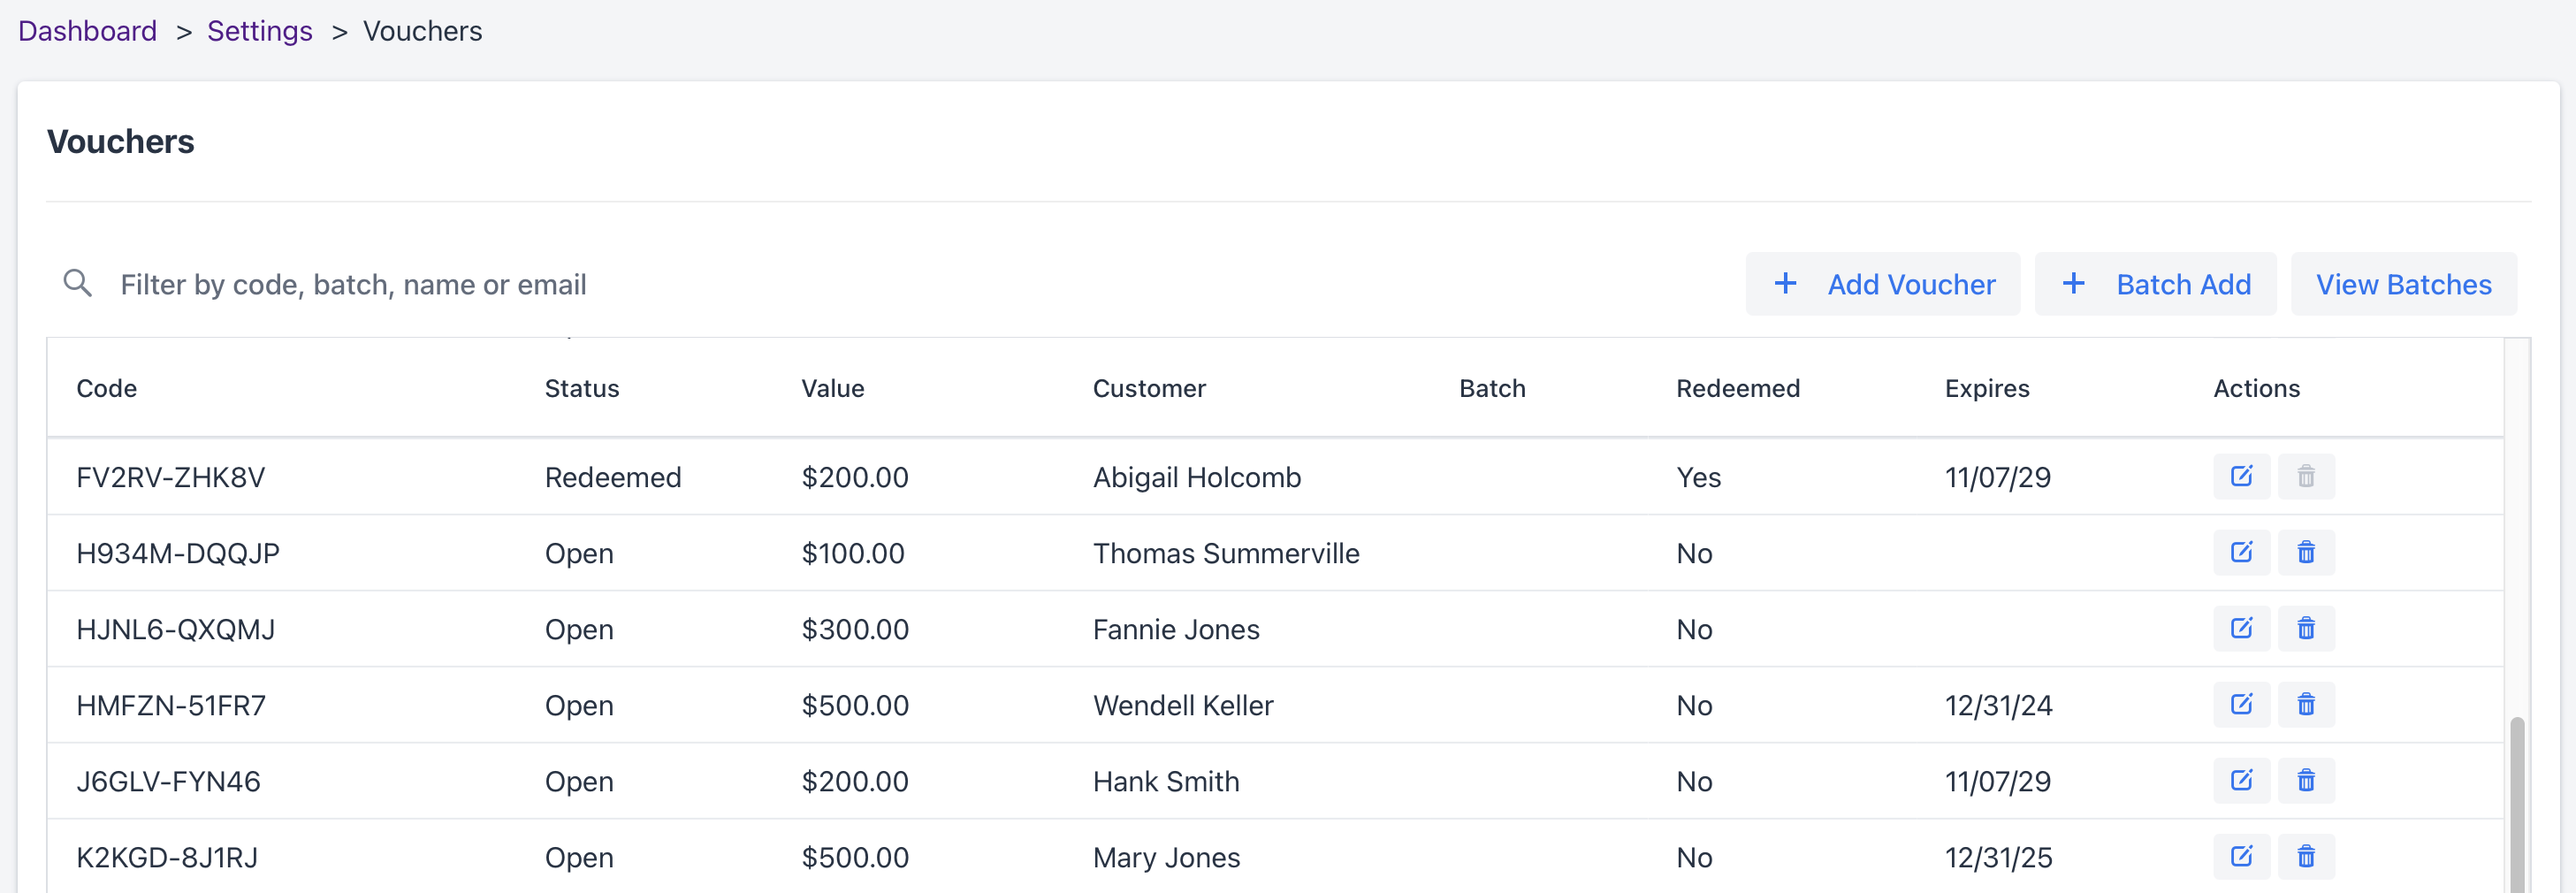
Task: Click the Vouchers page heading
Action: 121,141
